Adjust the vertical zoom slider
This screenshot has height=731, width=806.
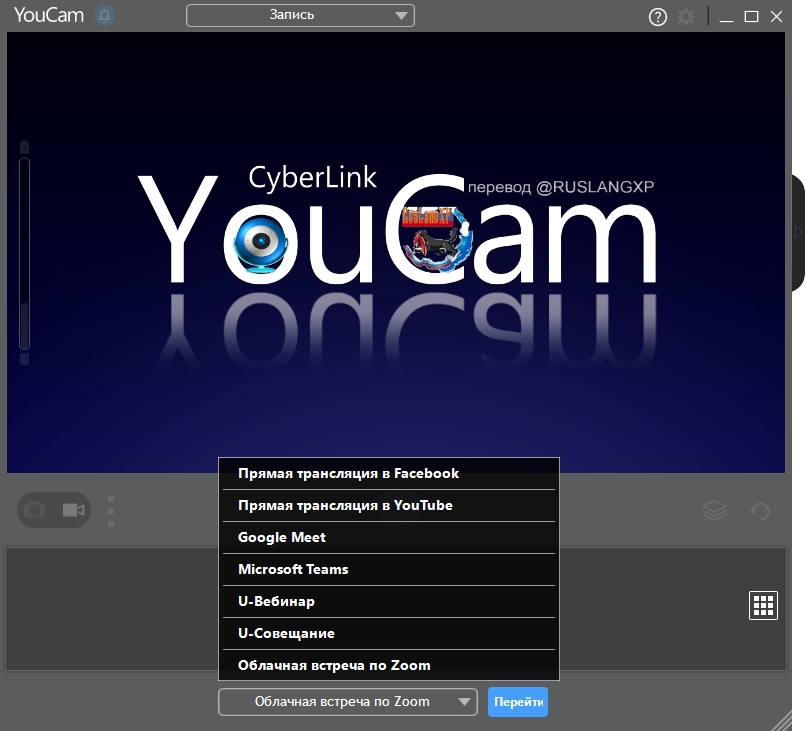pos(24,253)
